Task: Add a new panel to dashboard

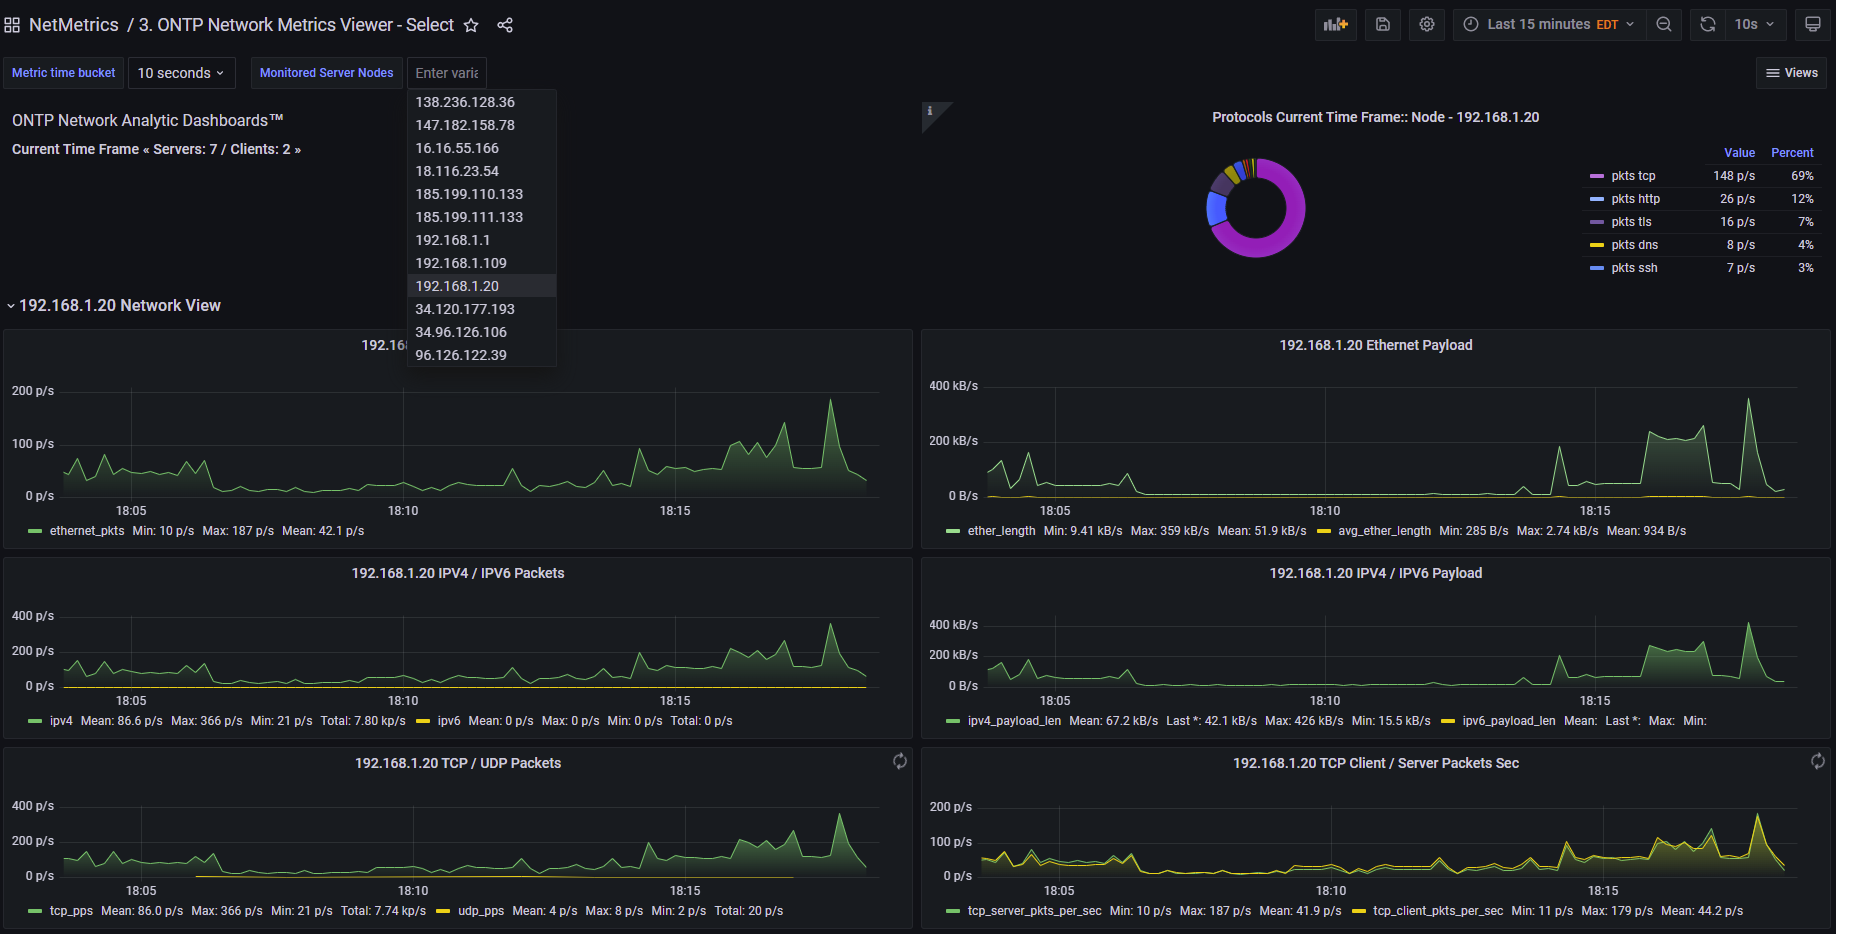Action: click(x=1336, y=24)
